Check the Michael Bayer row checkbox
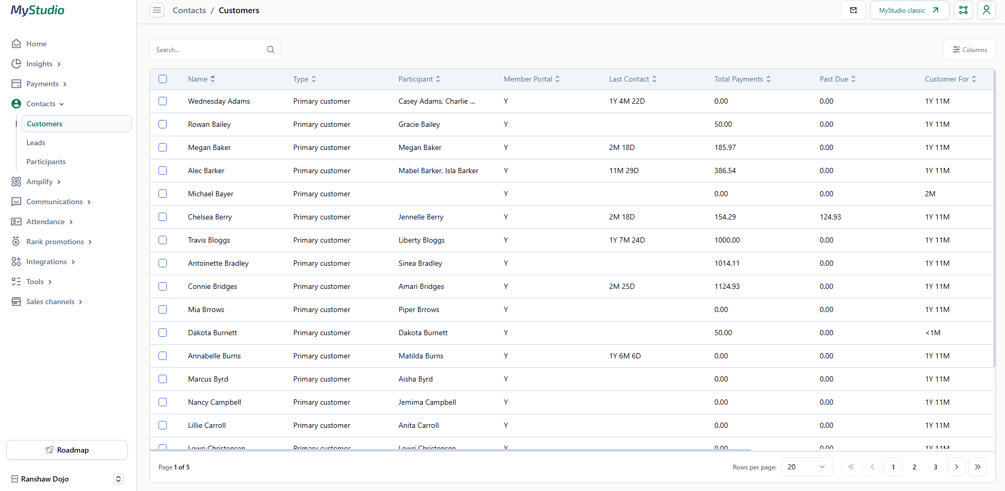This screenshot has width=1005, height=491. pyautogui.click(x=163, y=194)
